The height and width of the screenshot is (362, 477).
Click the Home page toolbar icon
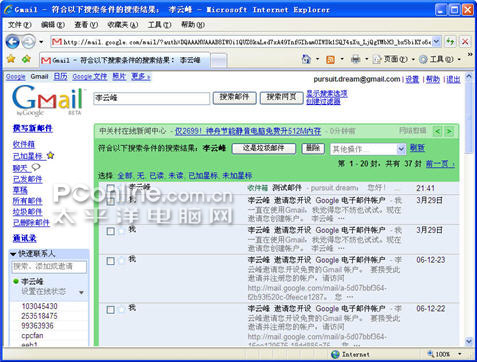click(306, 59)
